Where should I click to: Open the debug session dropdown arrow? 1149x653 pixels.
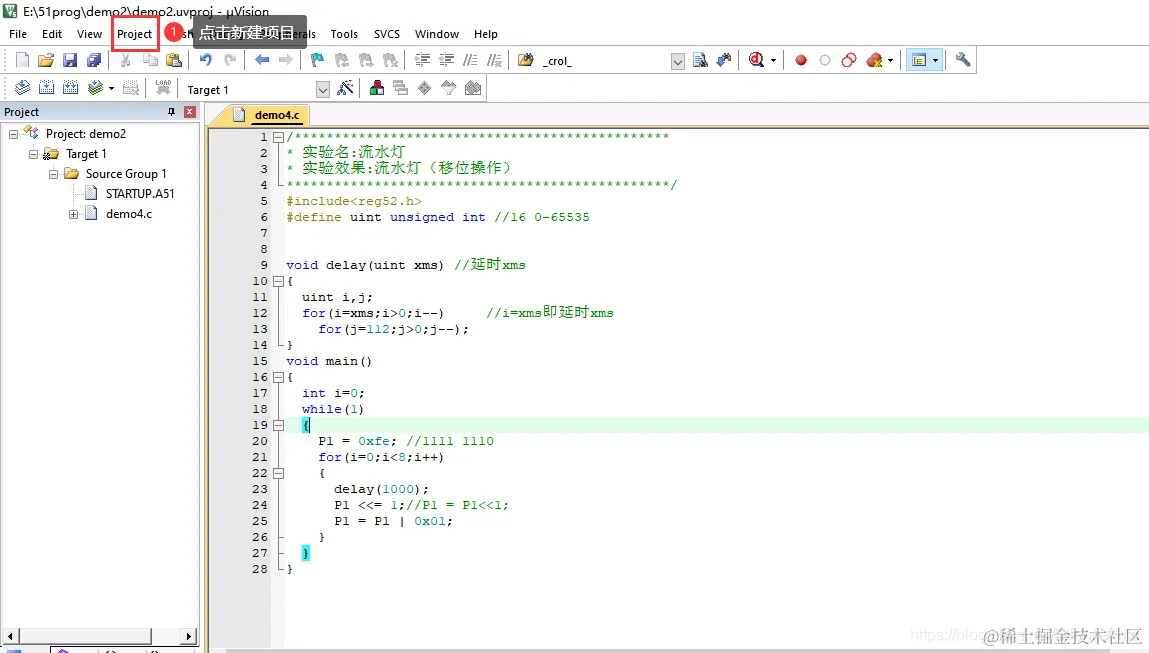[773, 60]
